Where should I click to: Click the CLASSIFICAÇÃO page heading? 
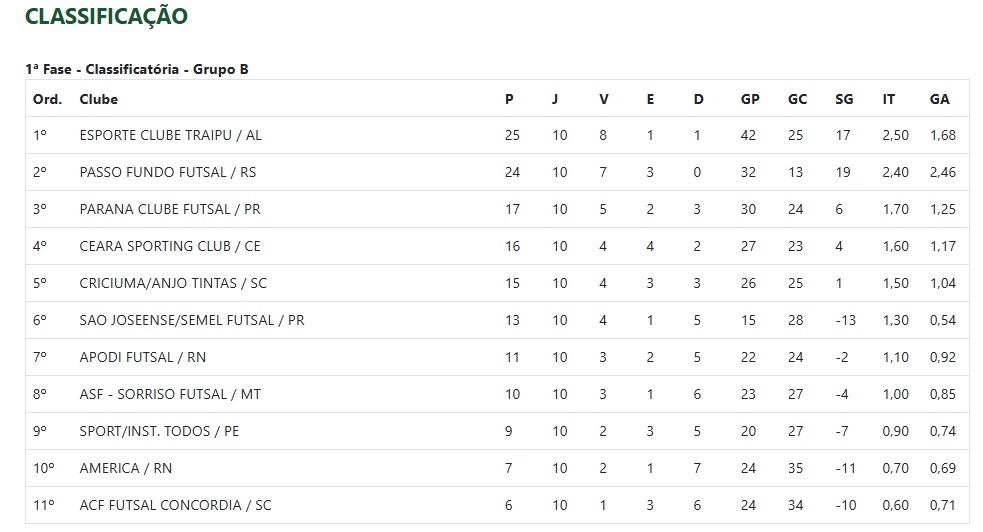point(106,16)
